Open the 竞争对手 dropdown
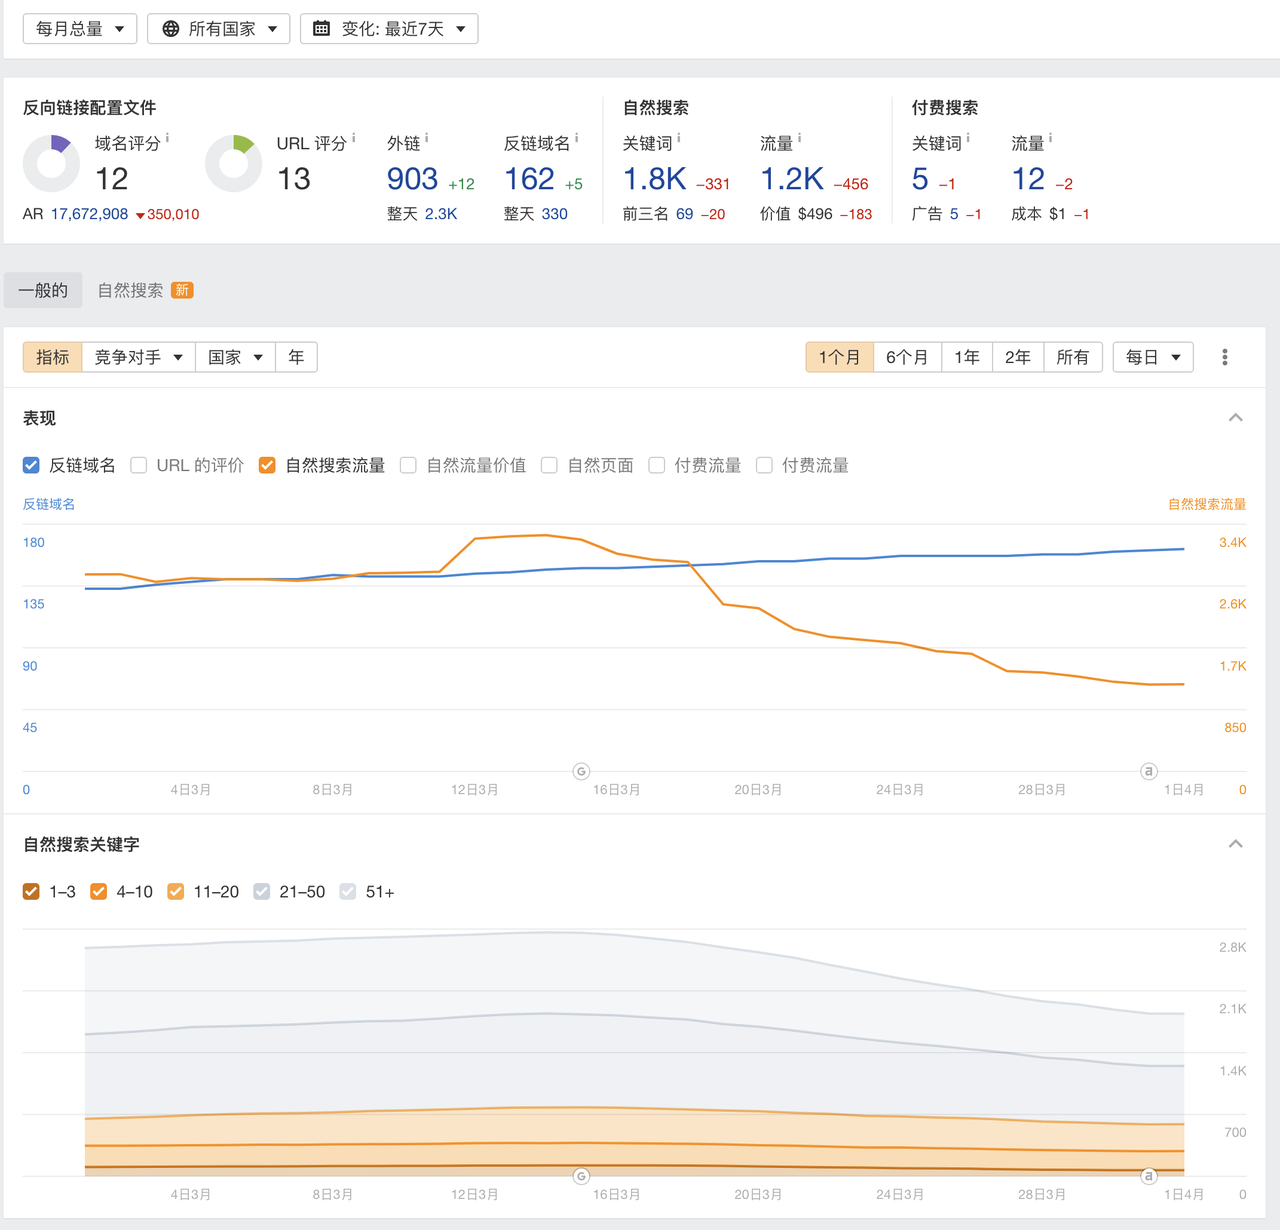The width and height of the screenshot is (1280, 1230). pyautogui.click(x=138, y=357)
